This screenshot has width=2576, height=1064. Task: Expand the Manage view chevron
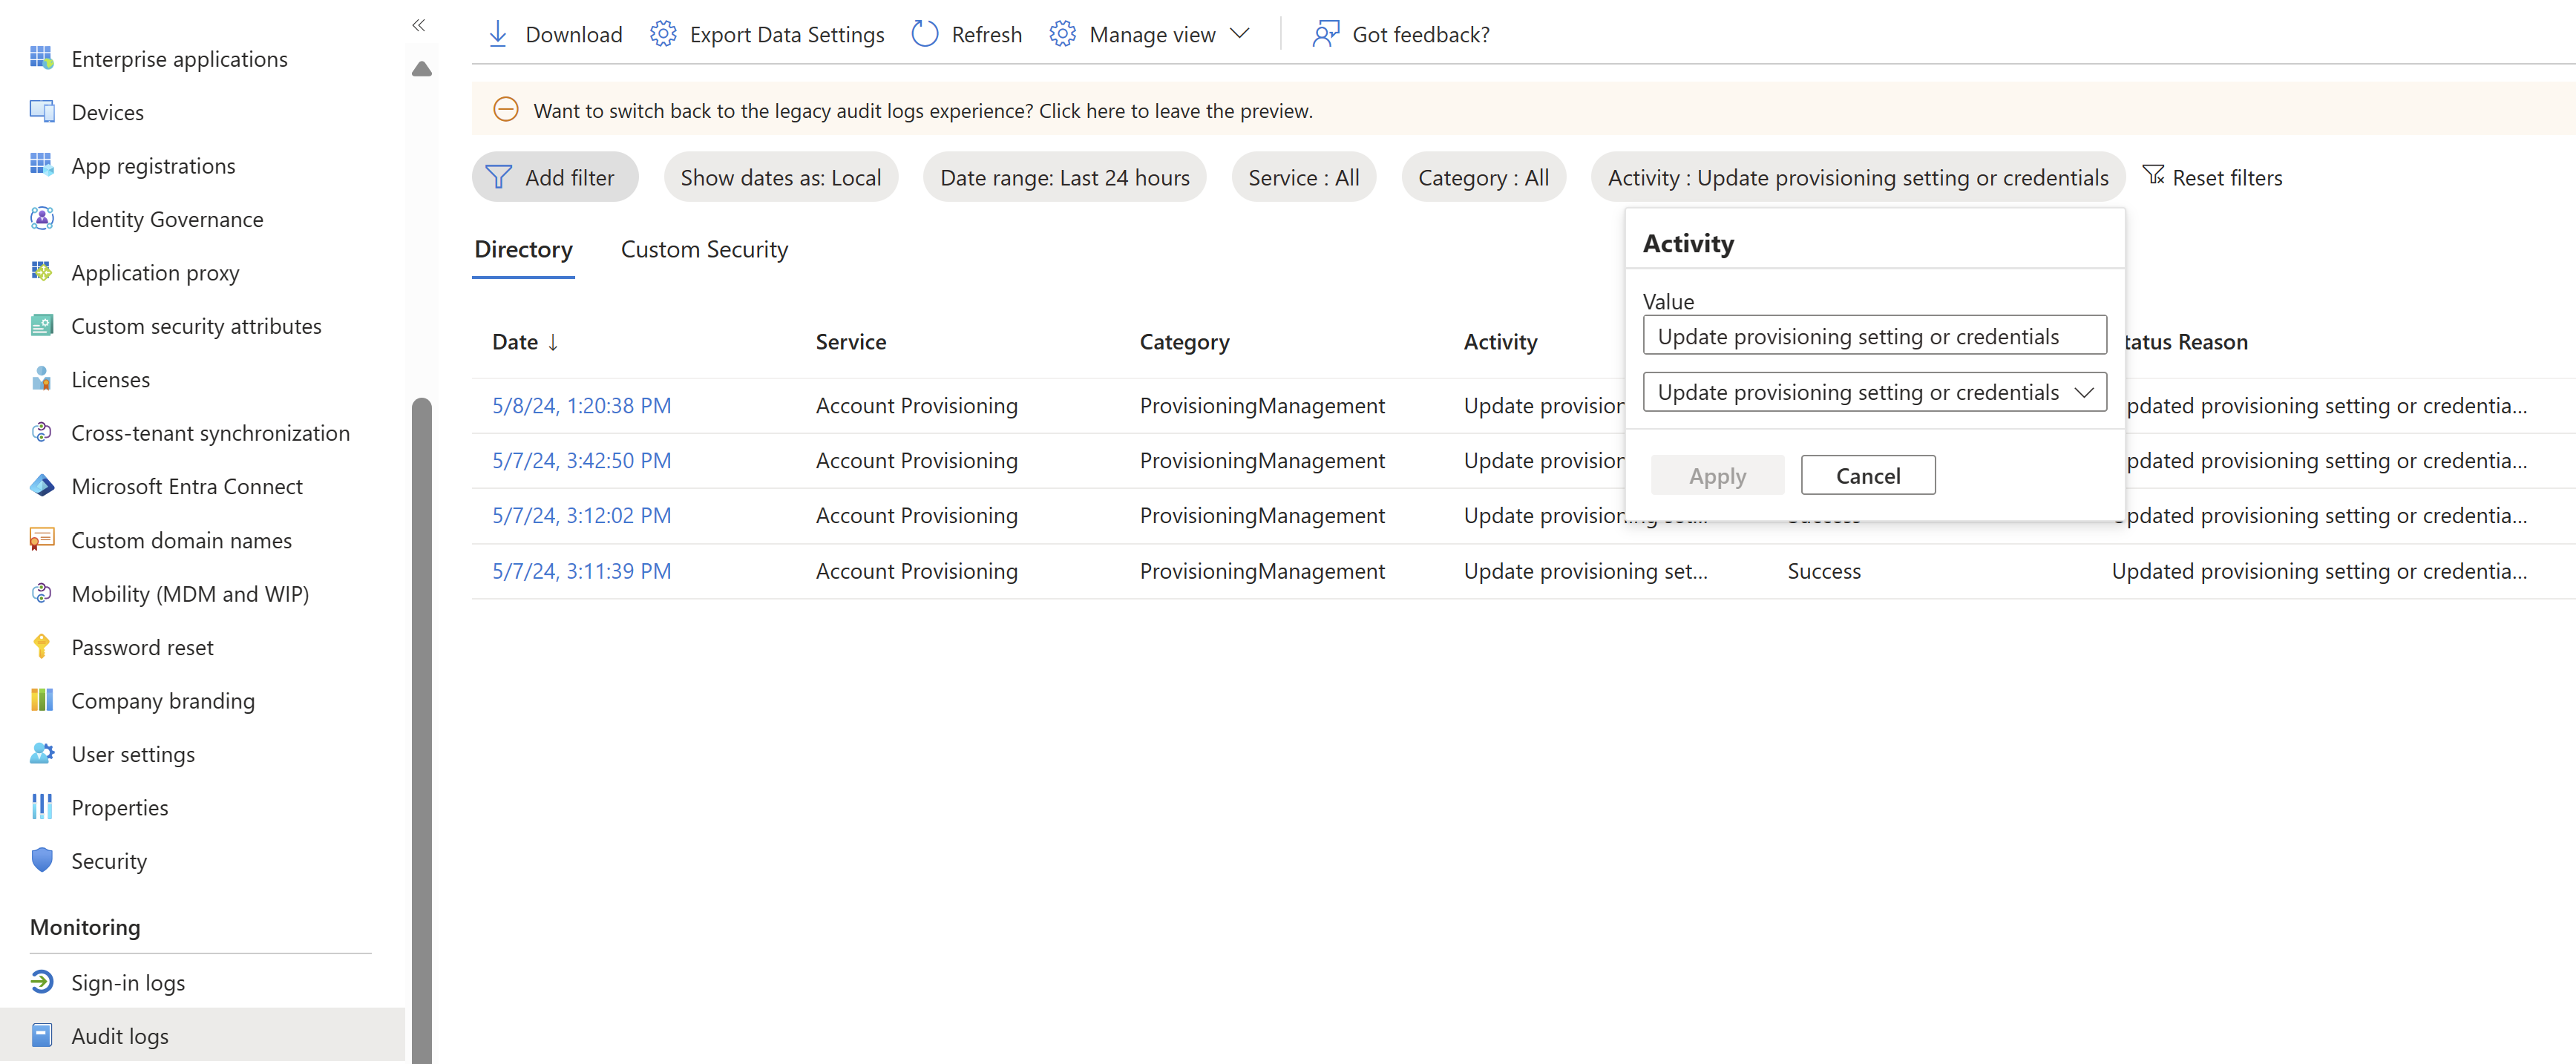(1247, 33)
